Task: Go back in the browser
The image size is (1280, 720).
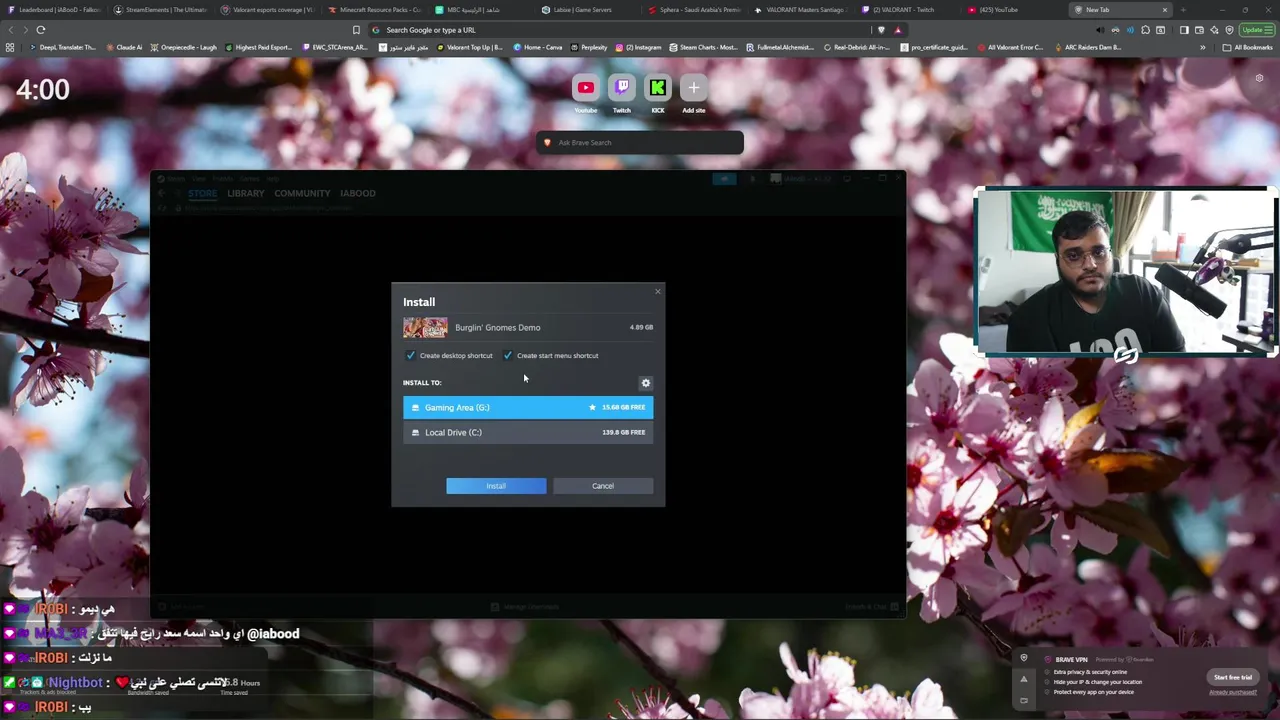Action: point(12,30)
